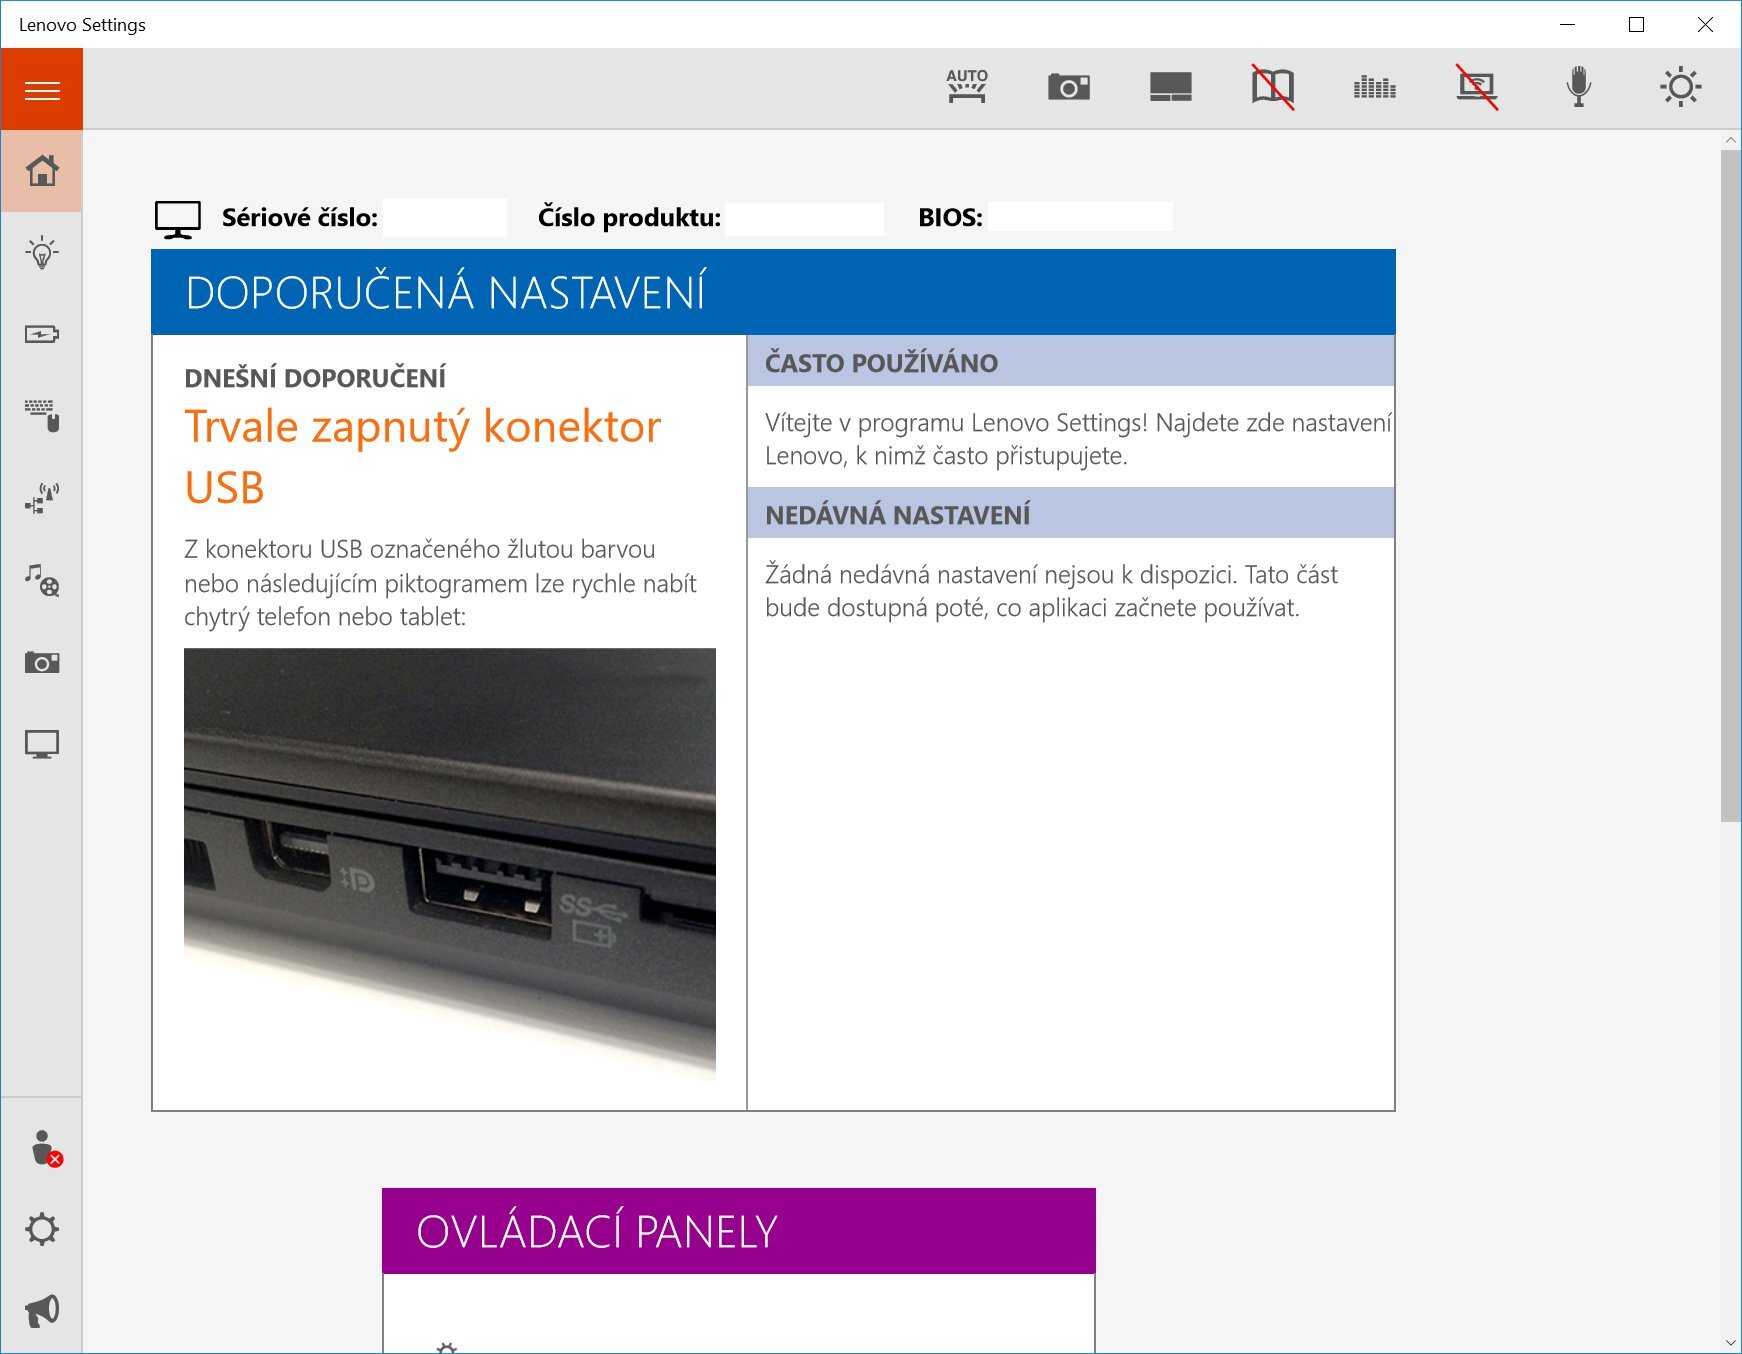The width and height of the screenshot is (1742, 1354).
Task: Open audio and media settings icon
Action: tap(42, 580)
